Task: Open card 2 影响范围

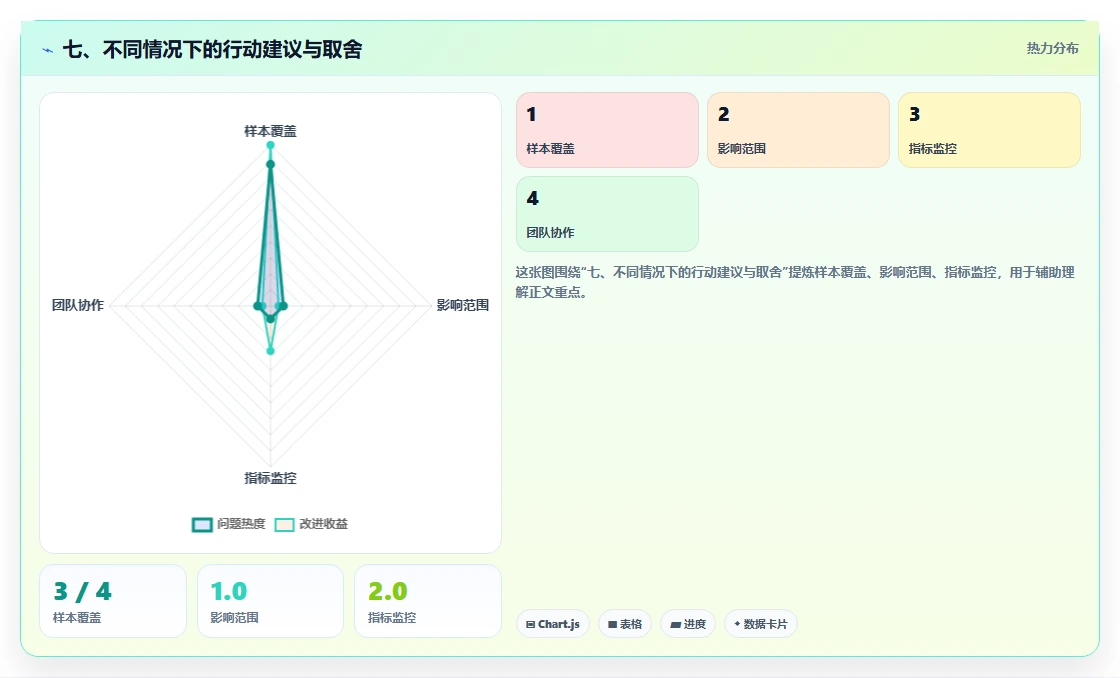Action: [x=798, y=130]
